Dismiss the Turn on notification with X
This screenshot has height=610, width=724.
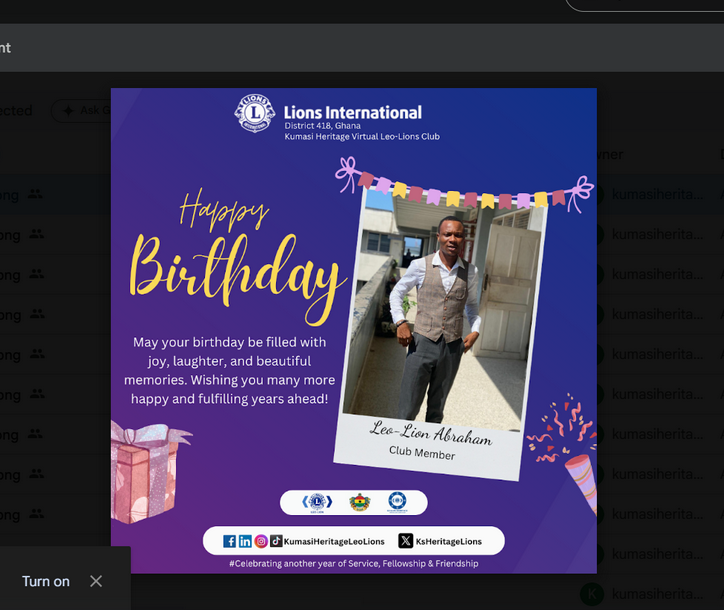point(96,581)
